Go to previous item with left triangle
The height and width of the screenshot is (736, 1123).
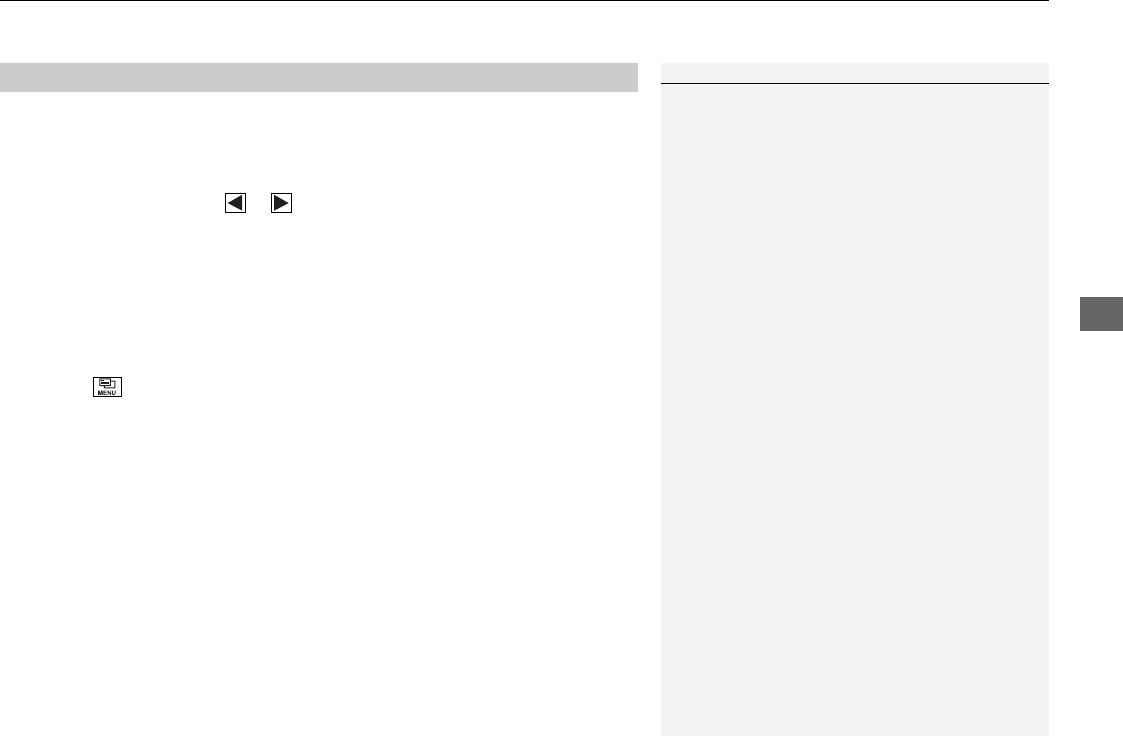[x=236, y=203]
